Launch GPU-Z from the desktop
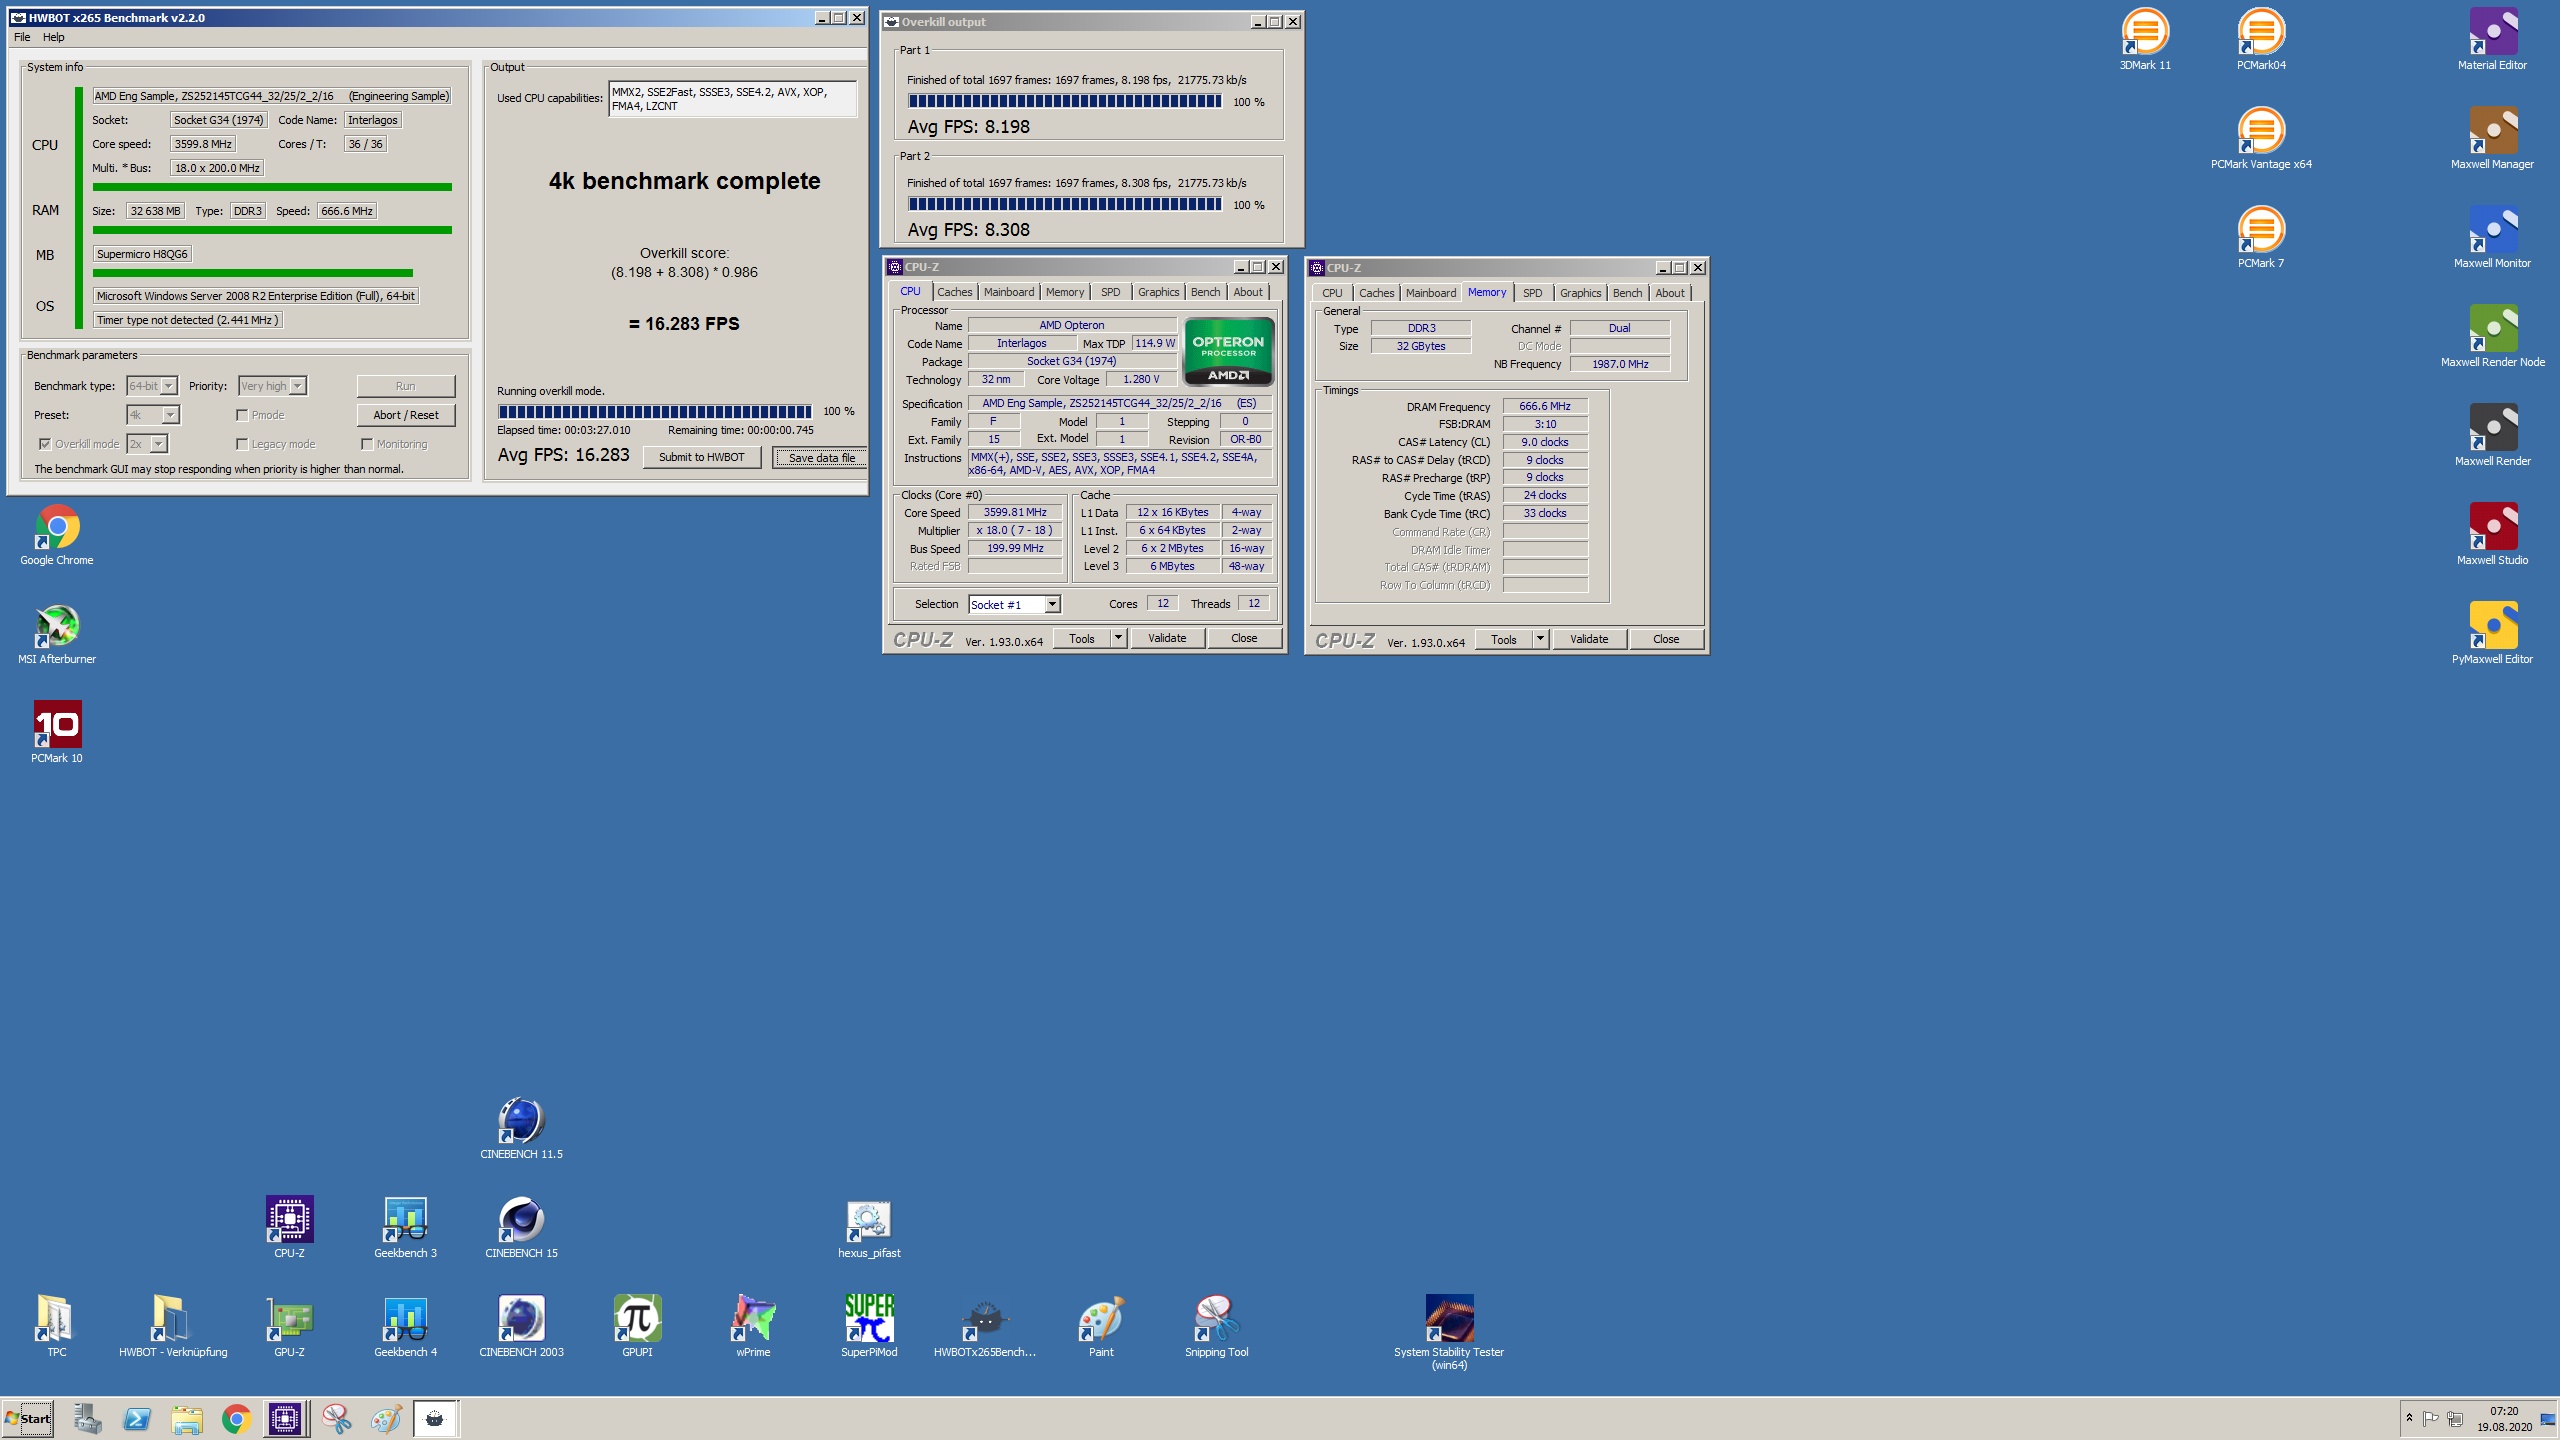Image resolution: width=2560 pixels, height=1440 pixels. point(289,1327)
